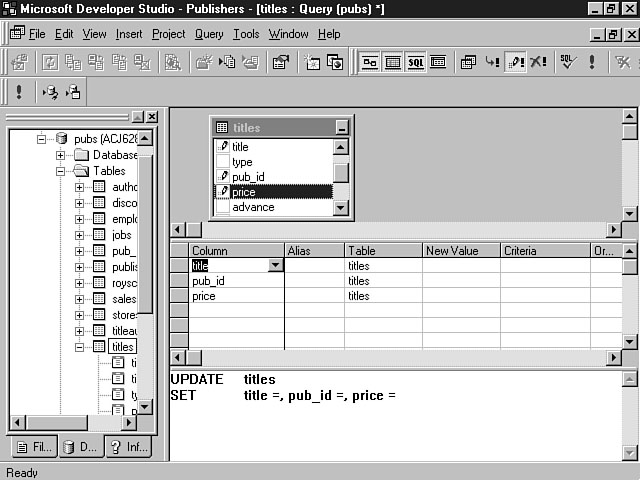Show the SQL pane toolbar button
Image resolution: width=640 pixels, height=480 pixels.
point(415,62)
